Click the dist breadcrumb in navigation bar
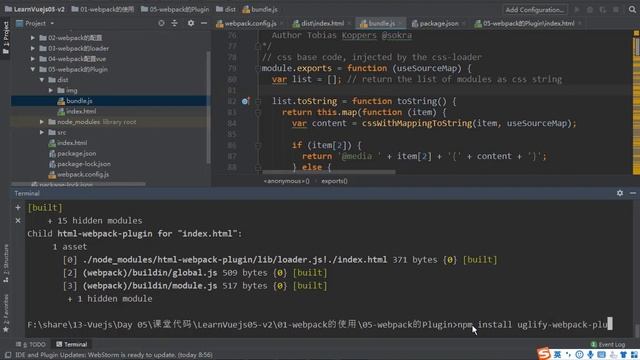 click(x=226, y=9)
